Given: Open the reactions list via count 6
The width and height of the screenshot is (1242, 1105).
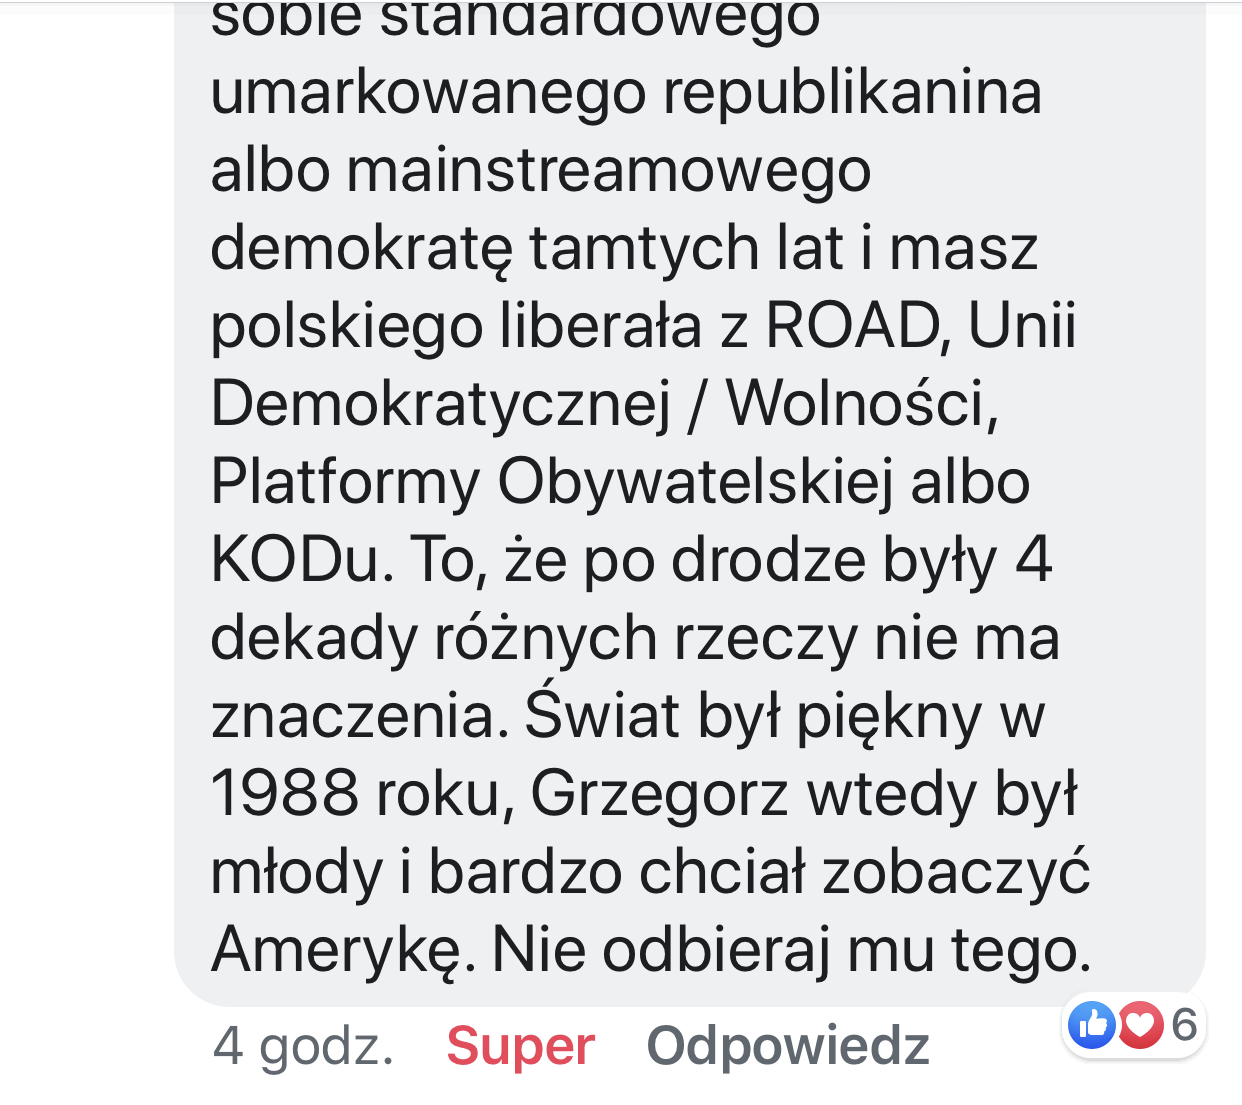Looking at the screenshot, I should click(1184, 1025).
